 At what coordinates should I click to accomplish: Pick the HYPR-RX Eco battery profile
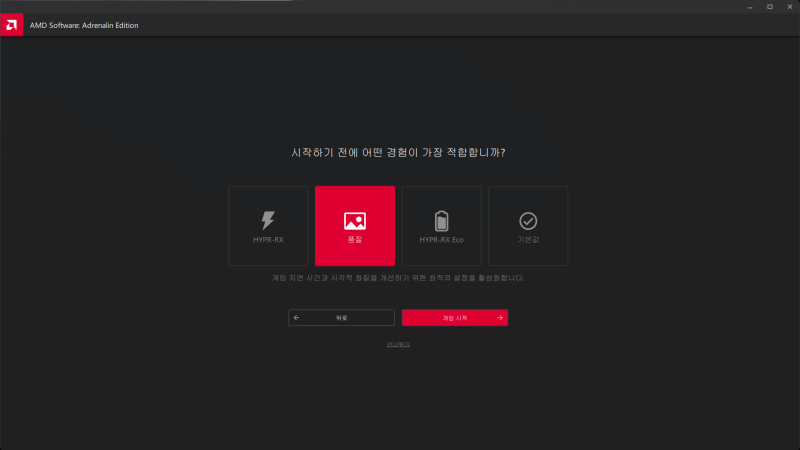[x=441, y=226]
